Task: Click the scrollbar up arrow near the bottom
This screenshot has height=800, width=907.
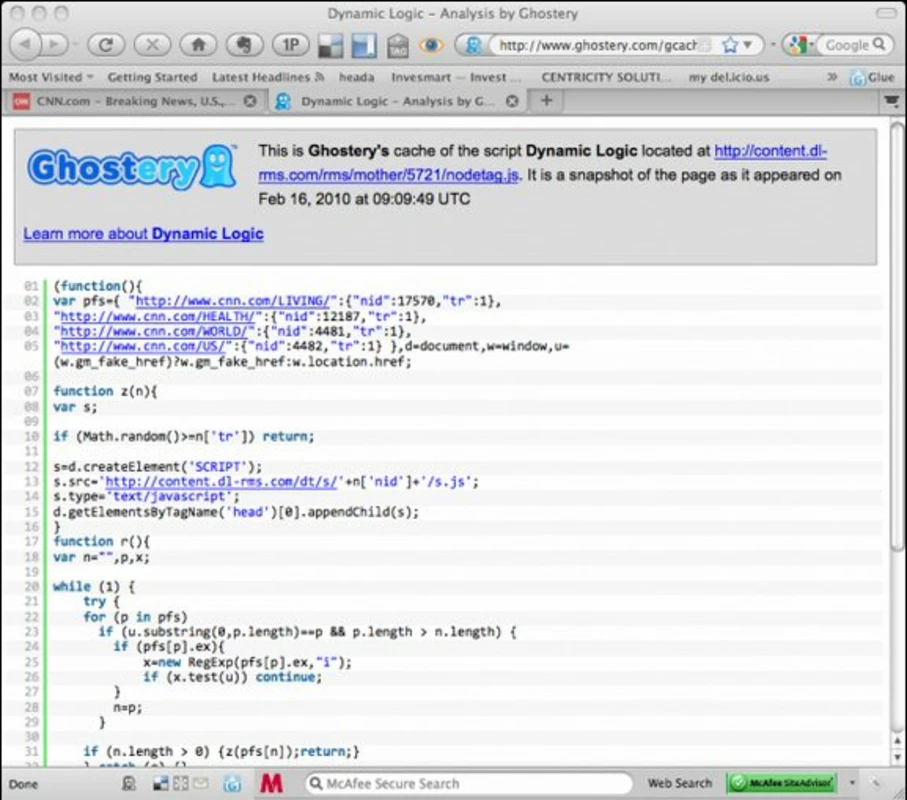Action: 897,740
